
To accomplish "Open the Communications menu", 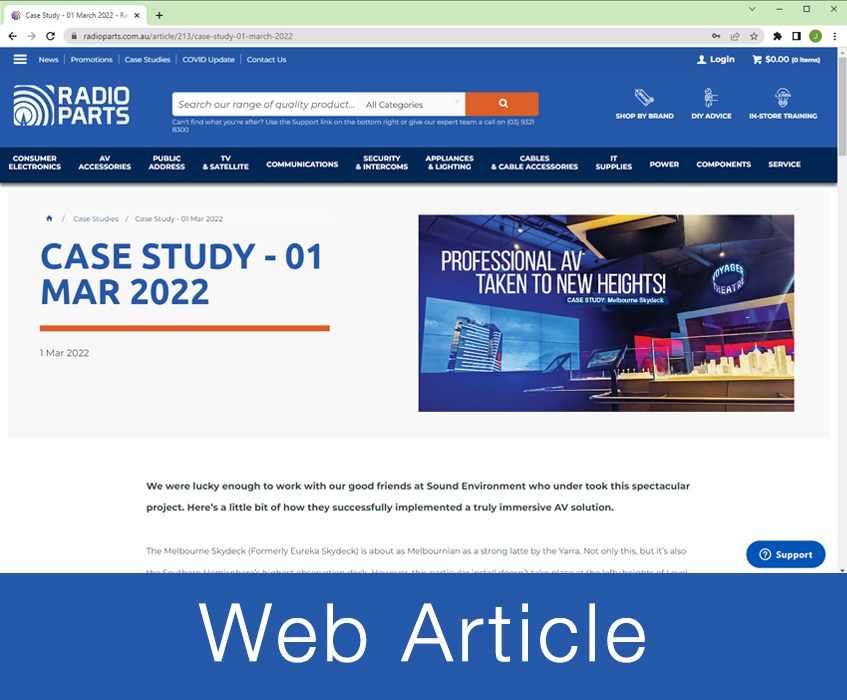I will (x=302, y=164).
